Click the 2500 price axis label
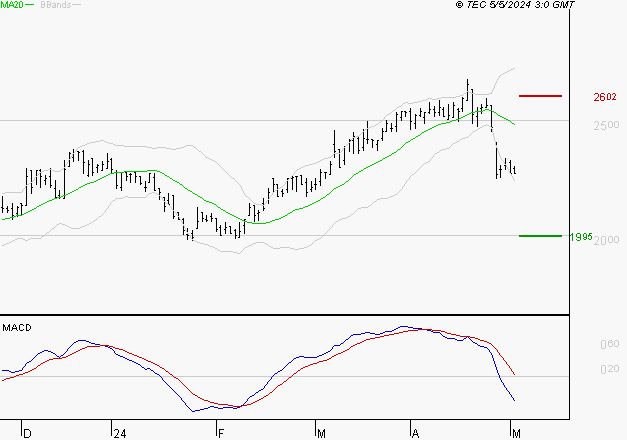627x440 pixels. pyautogui.click(x=606, y=125)
